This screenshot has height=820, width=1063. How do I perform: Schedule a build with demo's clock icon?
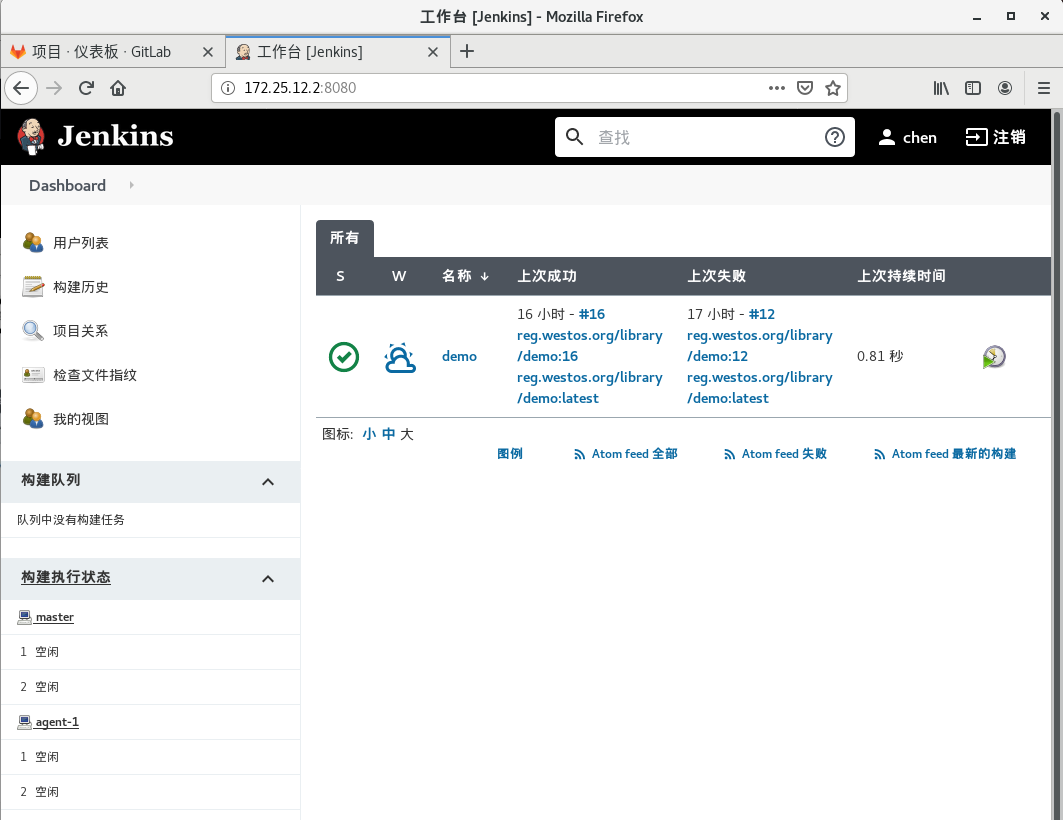pos(994,356)
